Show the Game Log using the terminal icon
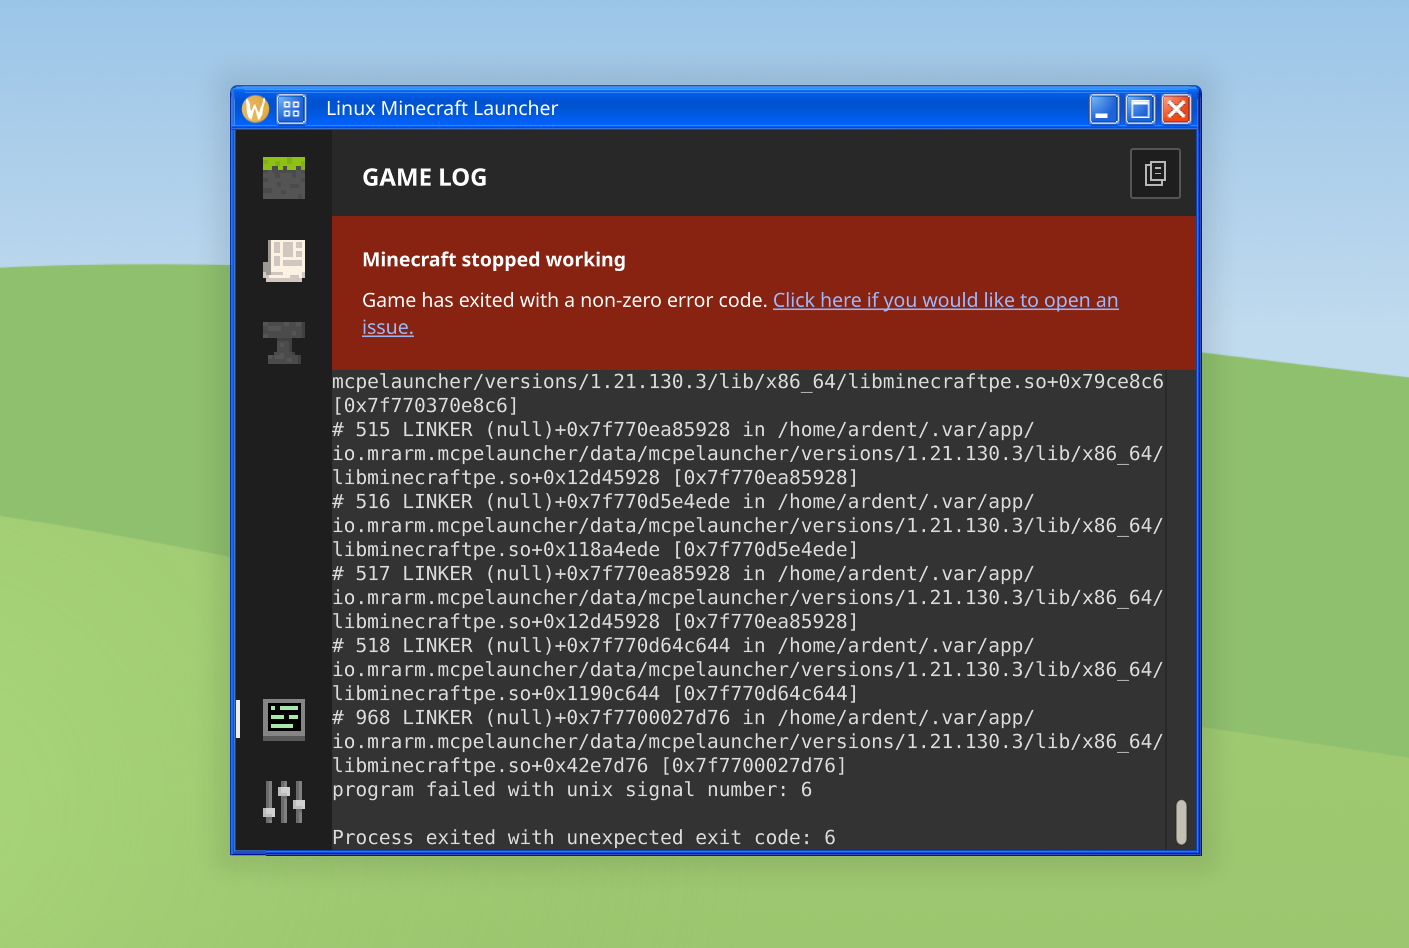Viewport: 1409px width, 948px height. point(283,719)
